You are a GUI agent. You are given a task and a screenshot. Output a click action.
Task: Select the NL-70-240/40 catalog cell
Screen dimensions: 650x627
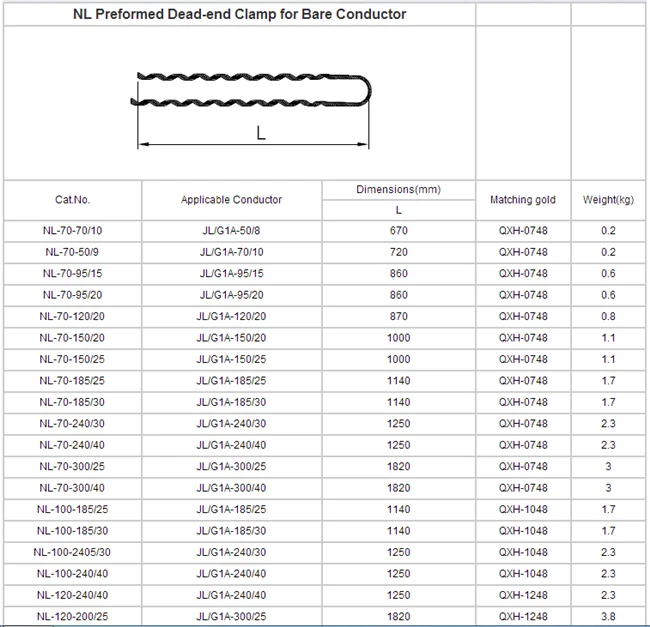pos(72,445)
